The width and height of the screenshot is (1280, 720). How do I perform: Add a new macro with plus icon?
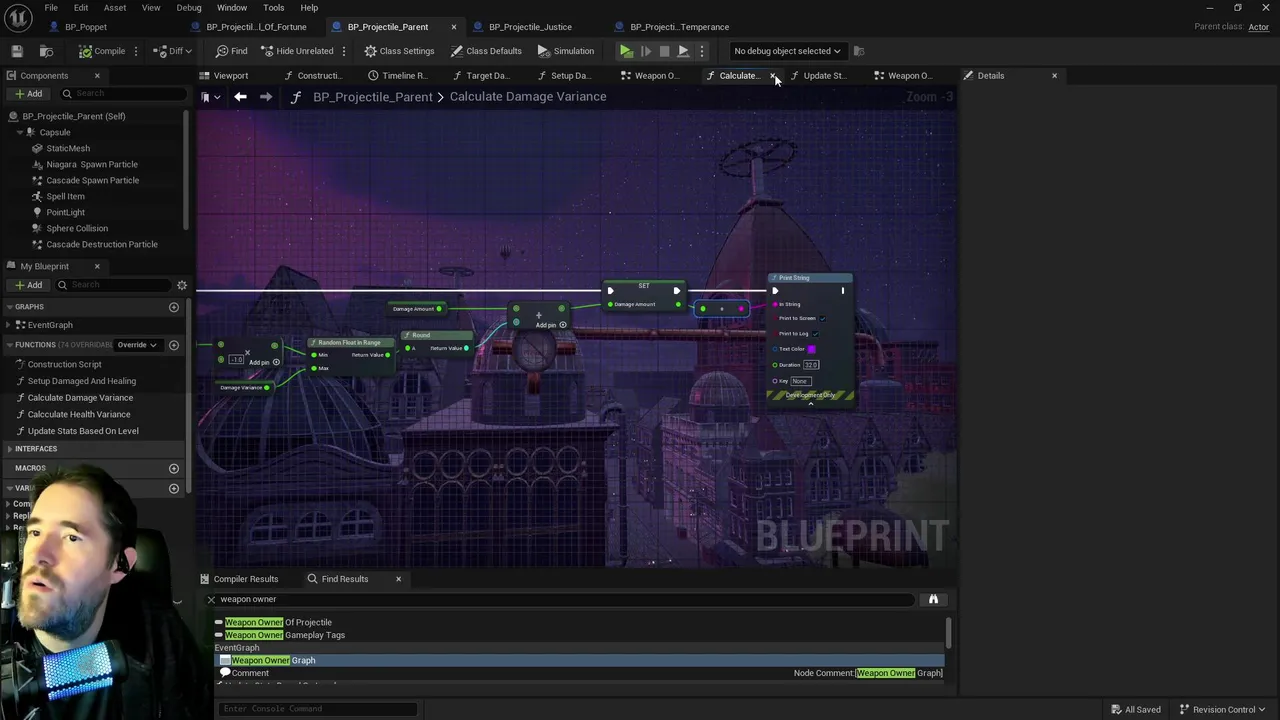tap(174, 468)
